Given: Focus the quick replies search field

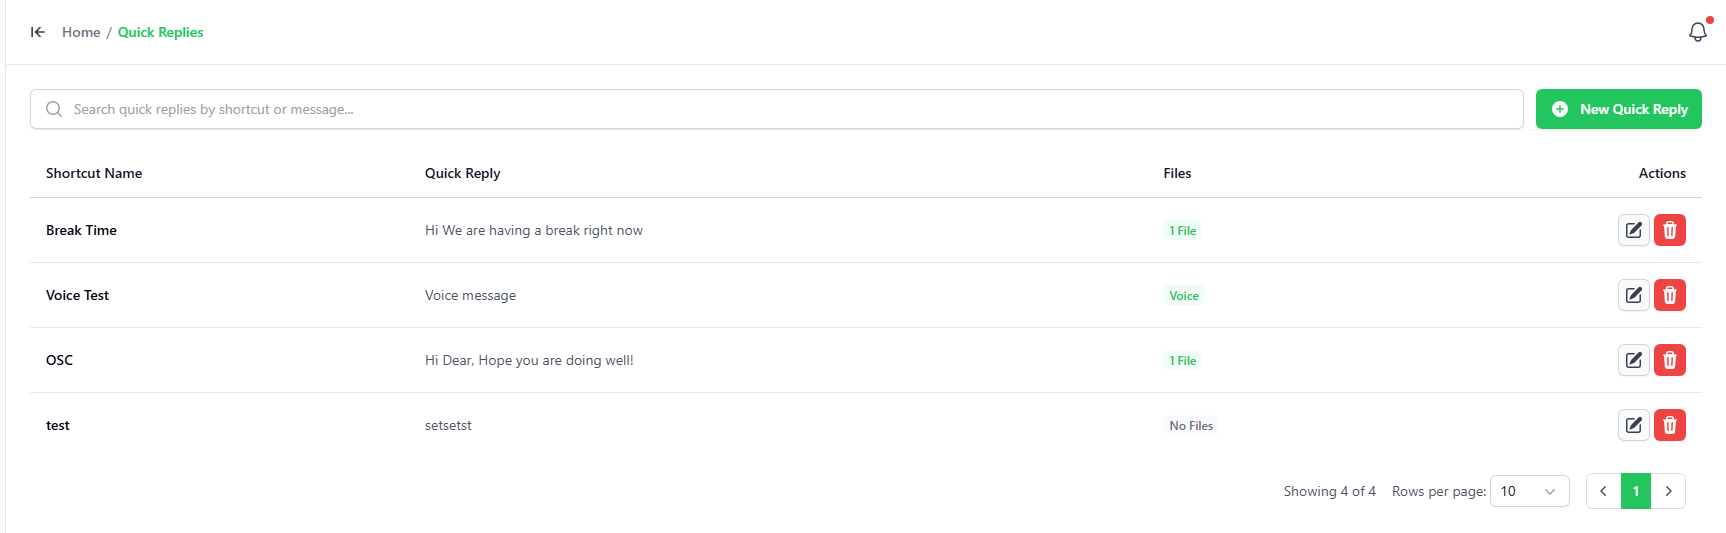Looking at the screenshot, I should click(777, 109).
